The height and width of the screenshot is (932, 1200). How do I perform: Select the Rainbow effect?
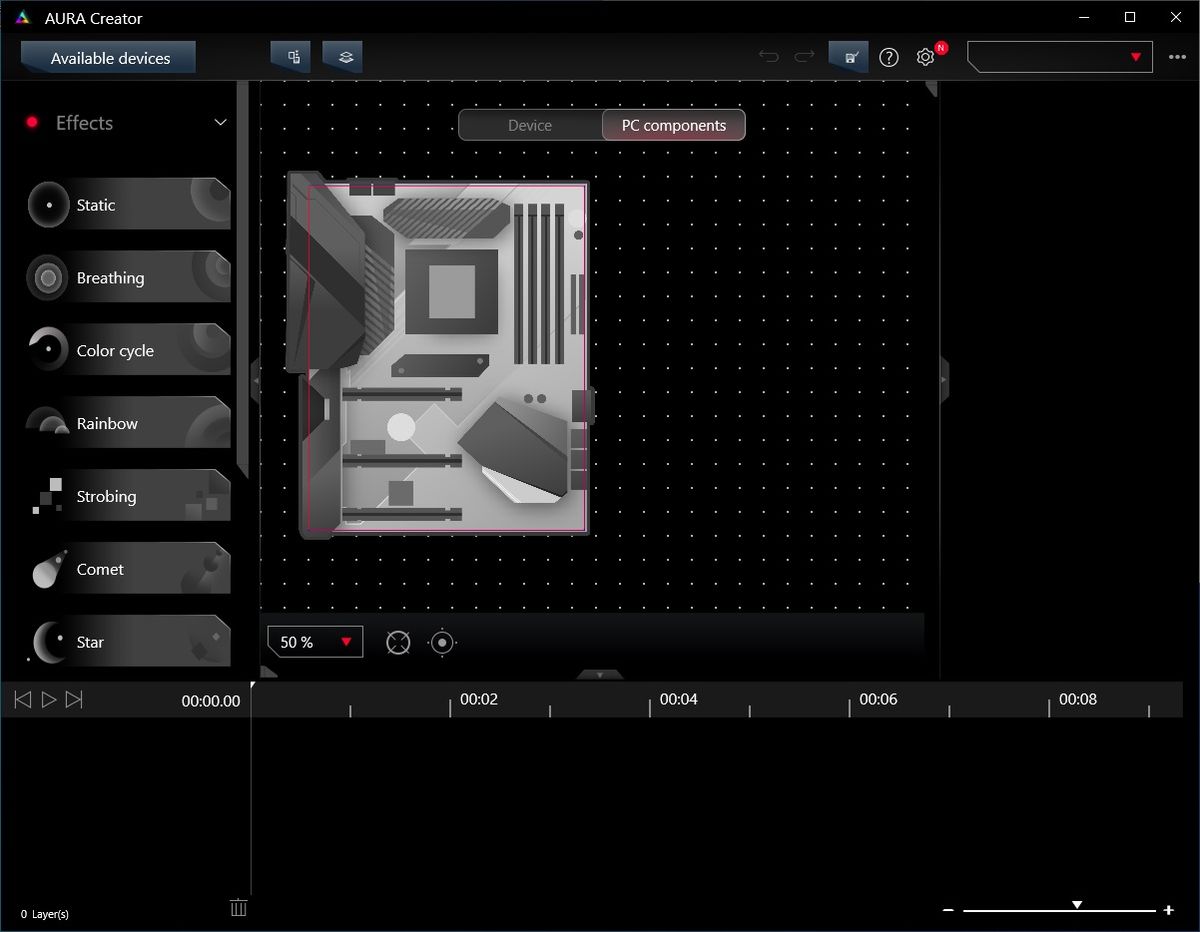(x=128, y=423)
